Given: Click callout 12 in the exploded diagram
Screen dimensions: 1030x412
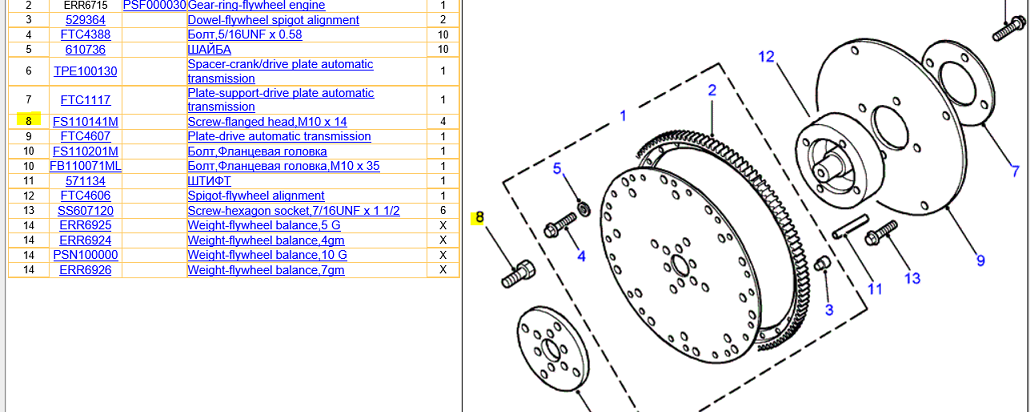Looking at the screenshot, I should coord(766,58).
